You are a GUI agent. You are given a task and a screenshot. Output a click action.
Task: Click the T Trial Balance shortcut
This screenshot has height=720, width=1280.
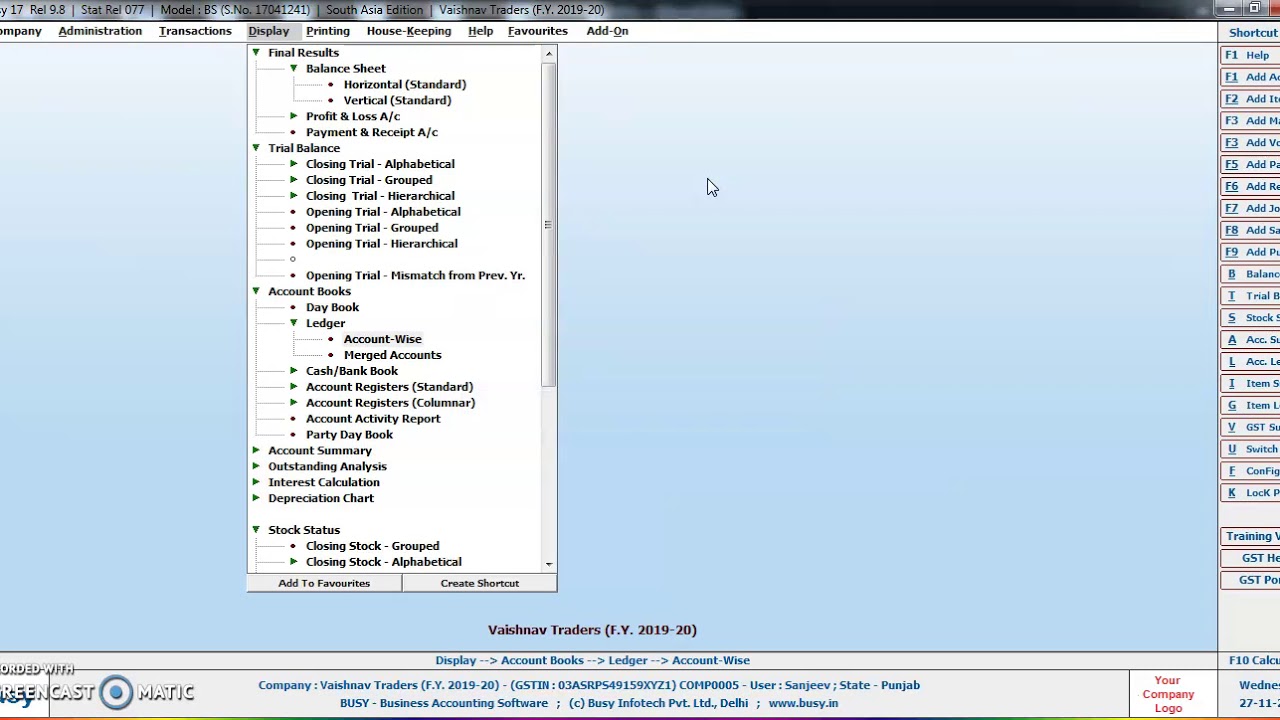(x=1250, y=296)
